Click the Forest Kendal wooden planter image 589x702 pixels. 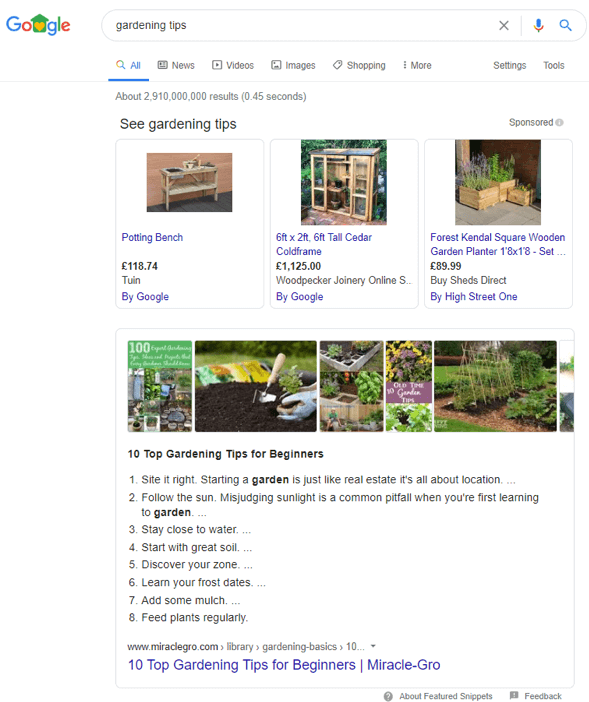pyautogui.click(x=498, y=182)
